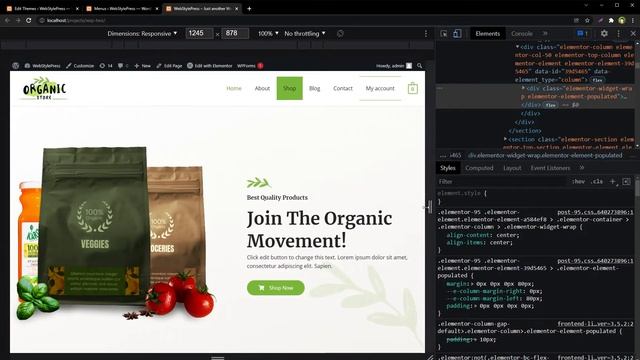Click the admin bar search icon

(x=420, y=65)
